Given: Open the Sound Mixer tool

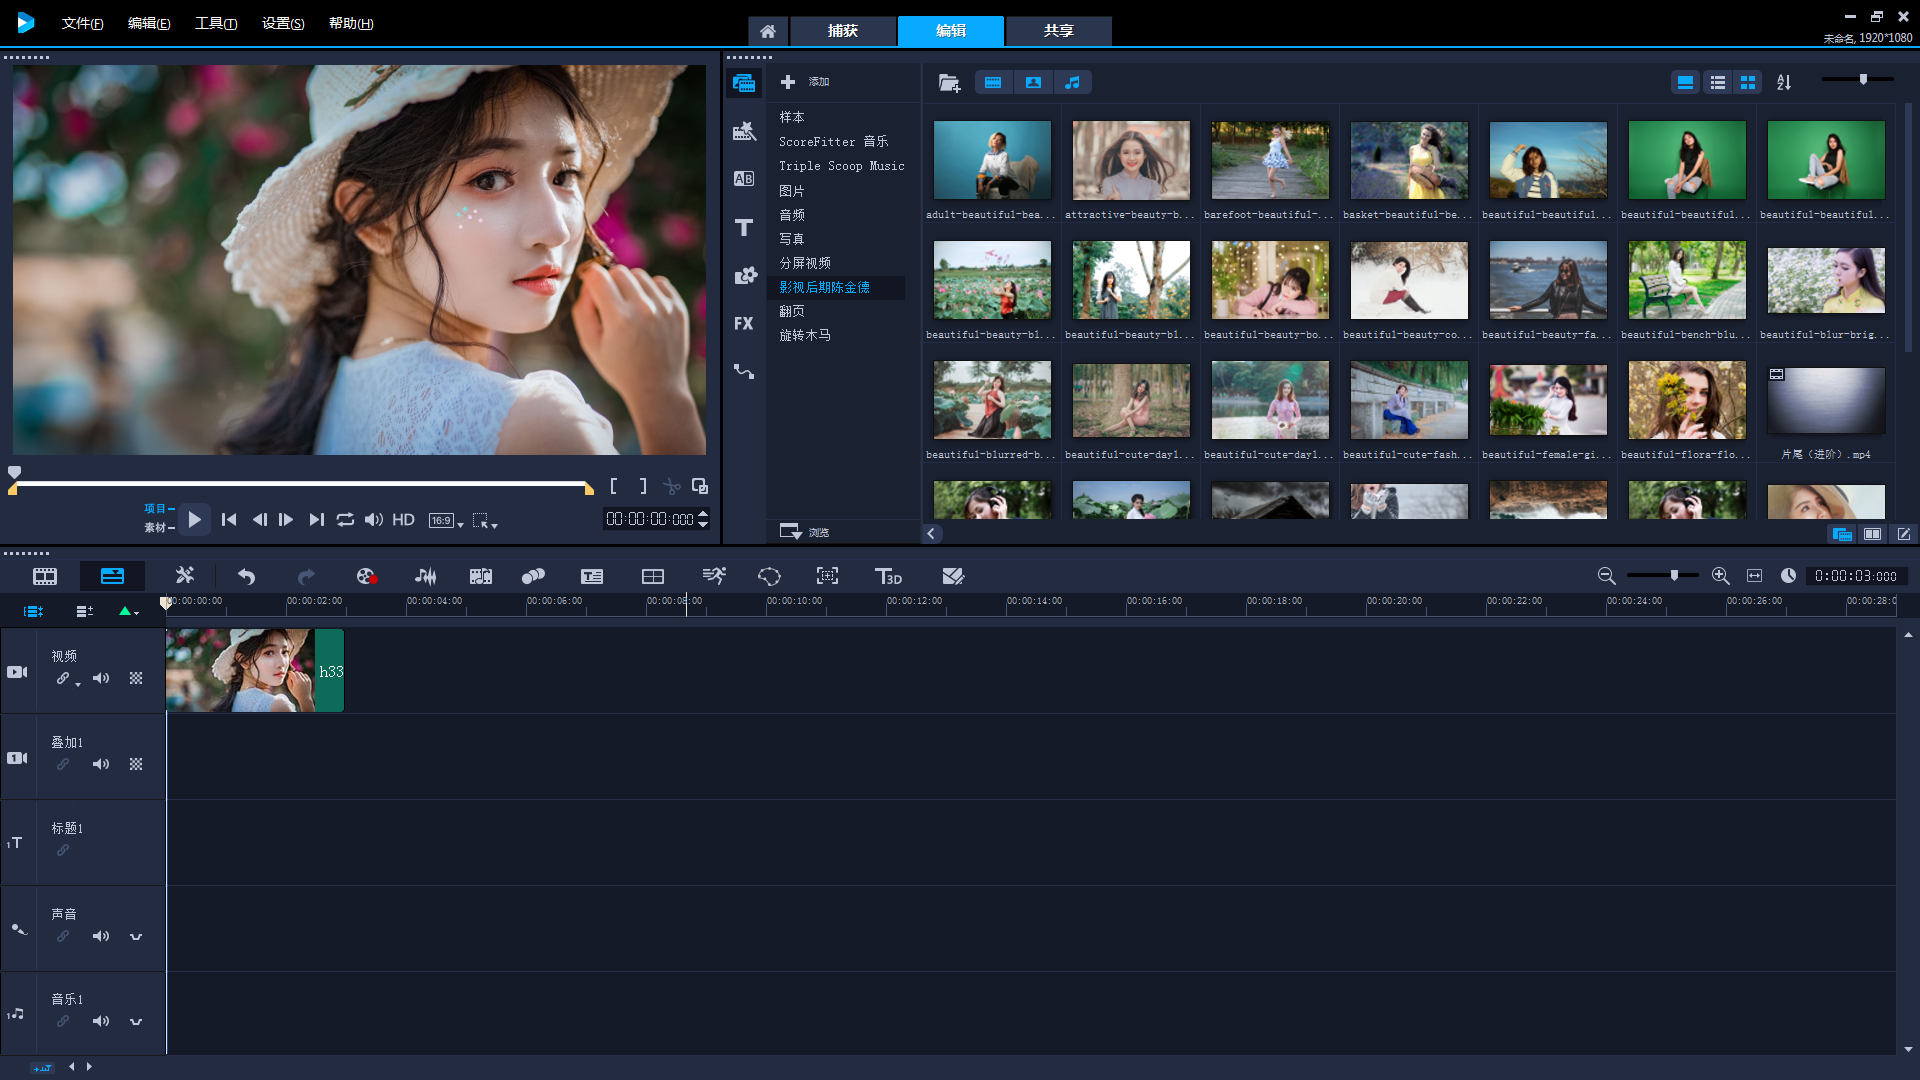Looking at the screenshot, I should [425, 576].
